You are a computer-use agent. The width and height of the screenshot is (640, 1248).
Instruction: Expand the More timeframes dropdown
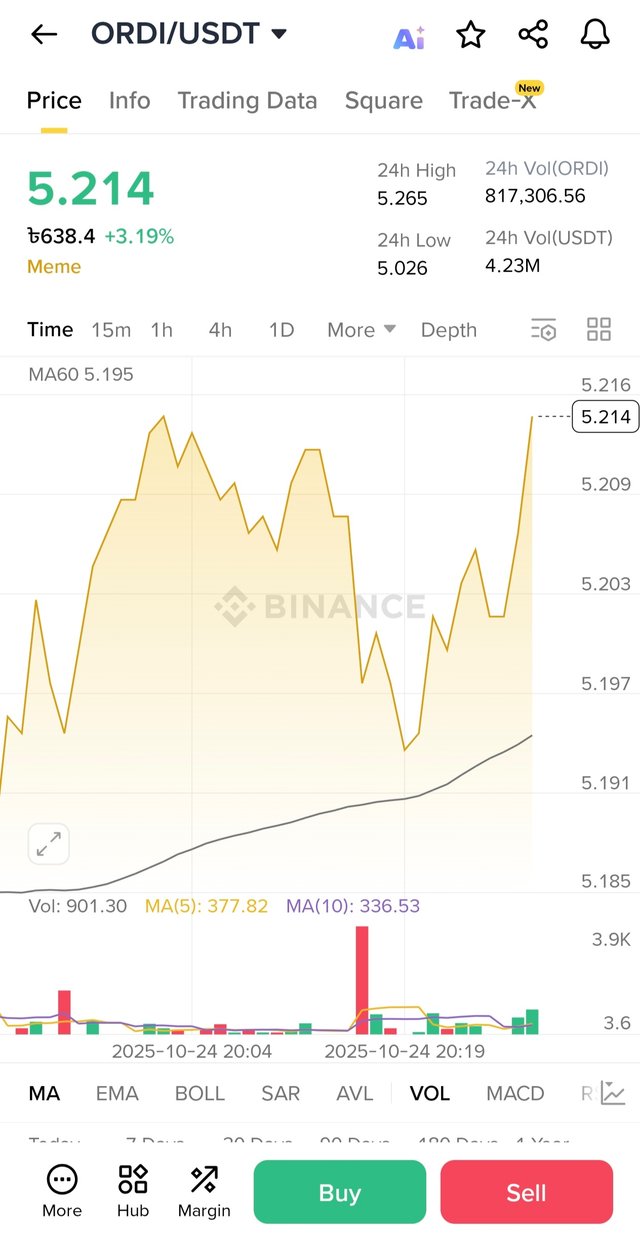pos(361,330)
